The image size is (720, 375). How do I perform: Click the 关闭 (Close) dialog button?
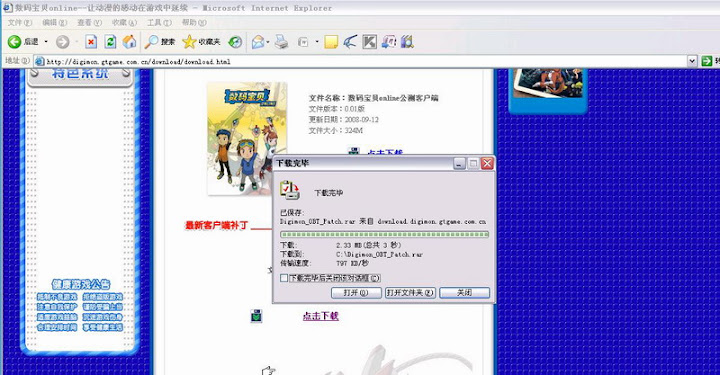click(x=464, y=293)
